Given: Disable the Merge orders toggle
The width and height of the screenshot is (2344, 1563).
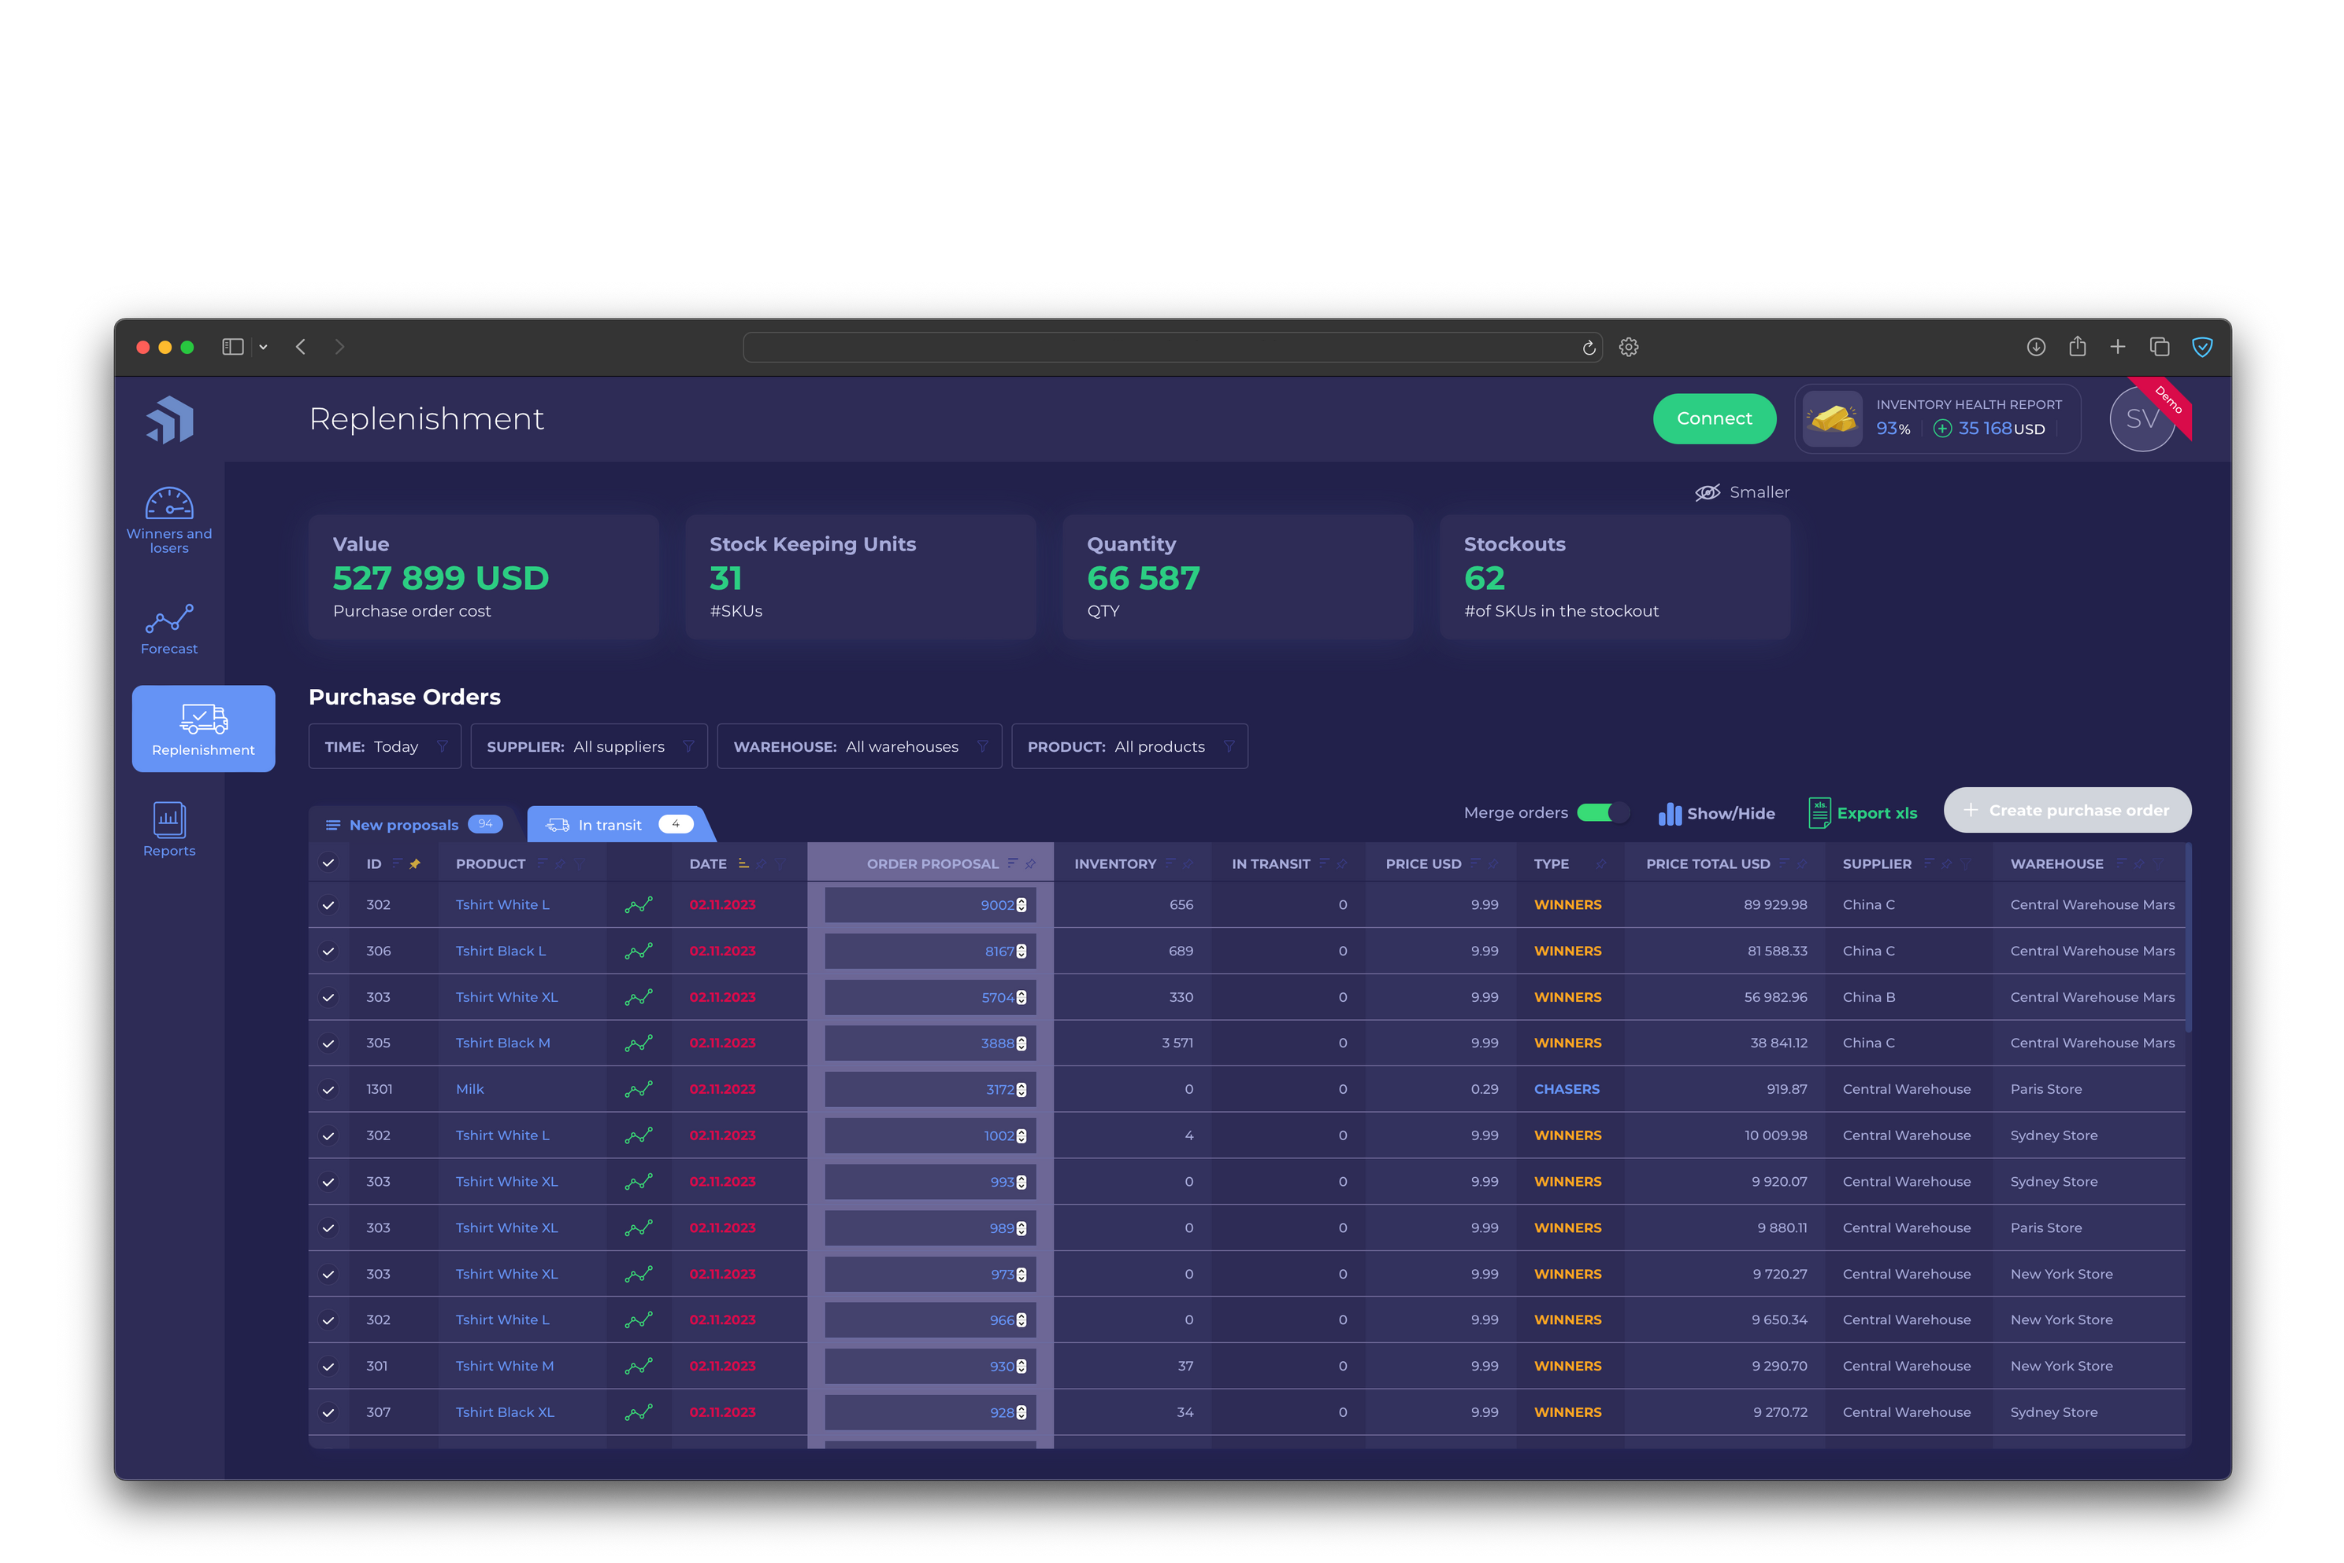Looking at the screenshot, I should point(1600,813).
